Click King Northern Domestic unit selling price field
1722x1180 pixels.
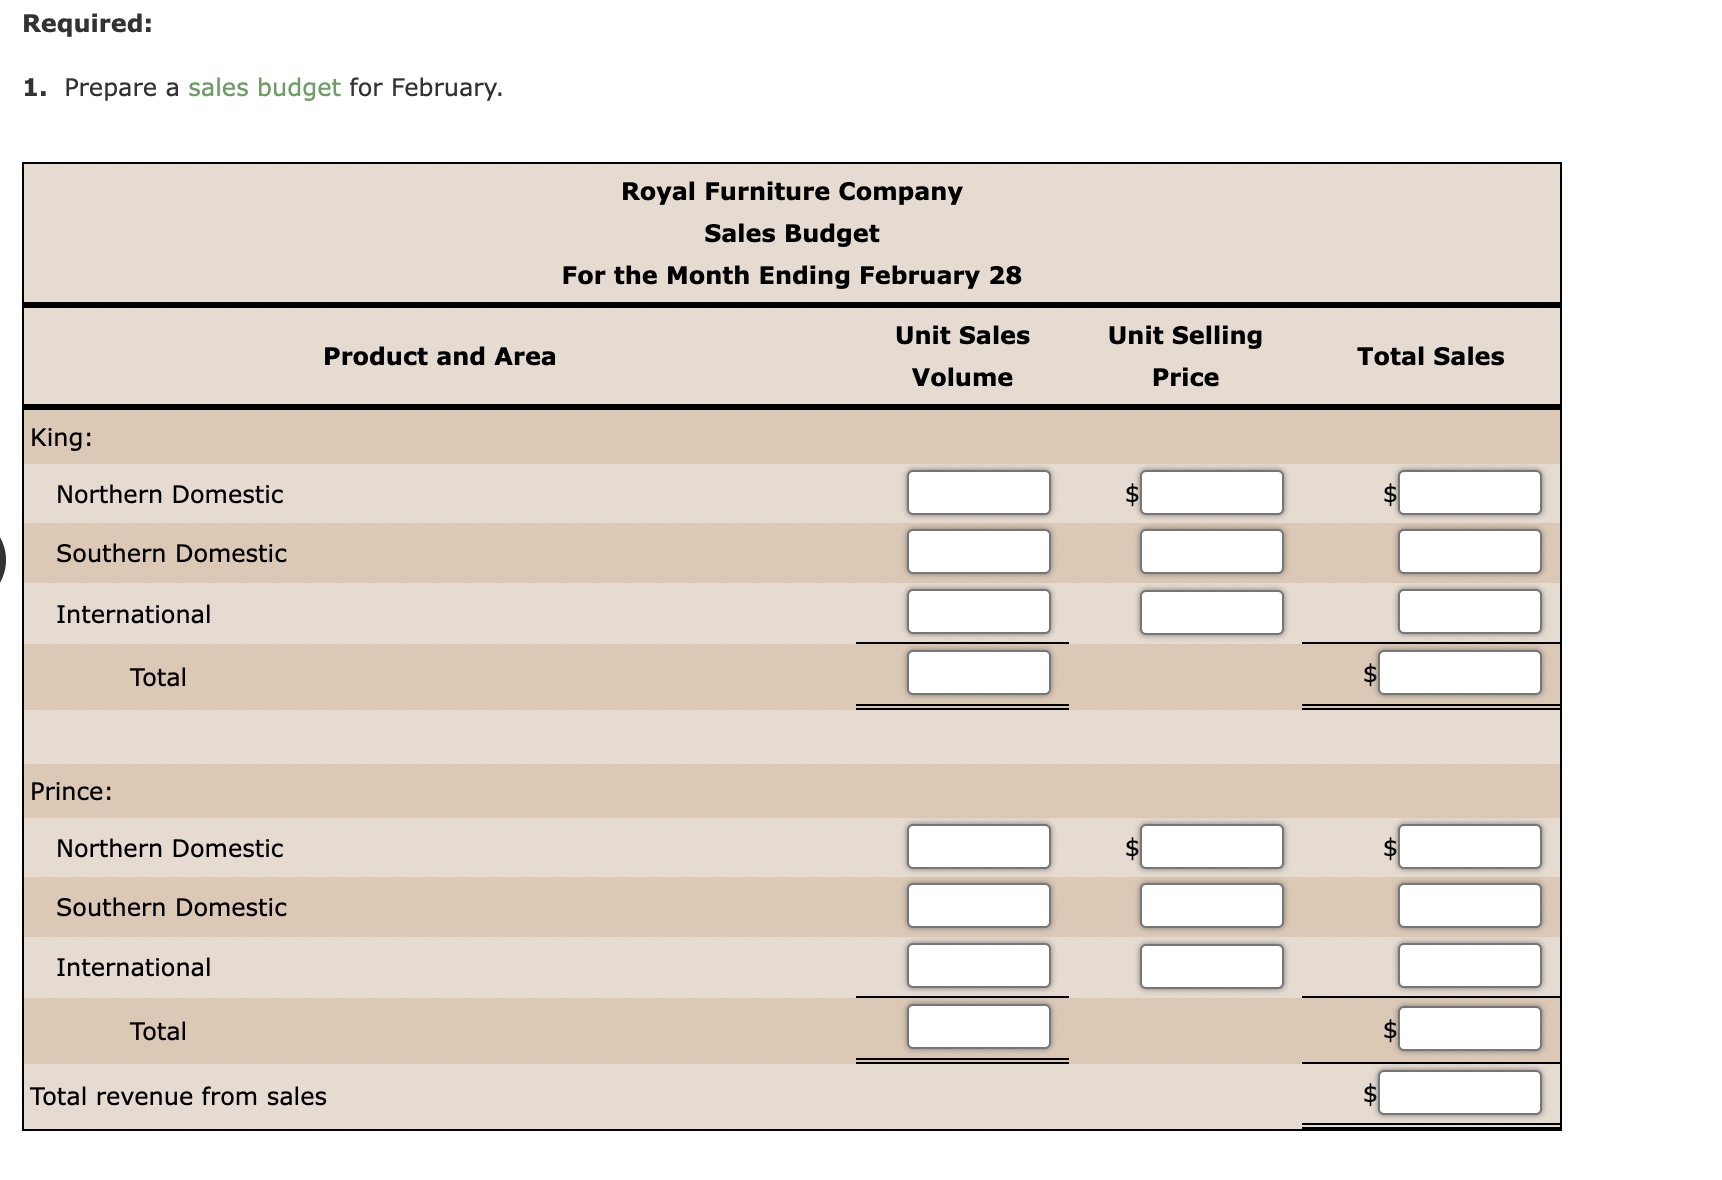point(1211,492)
